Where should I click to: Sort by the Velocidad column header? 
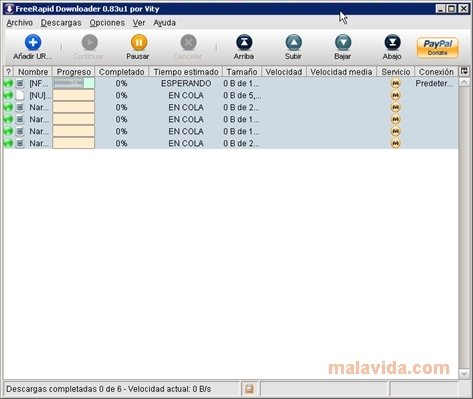(x=284, y=72)
